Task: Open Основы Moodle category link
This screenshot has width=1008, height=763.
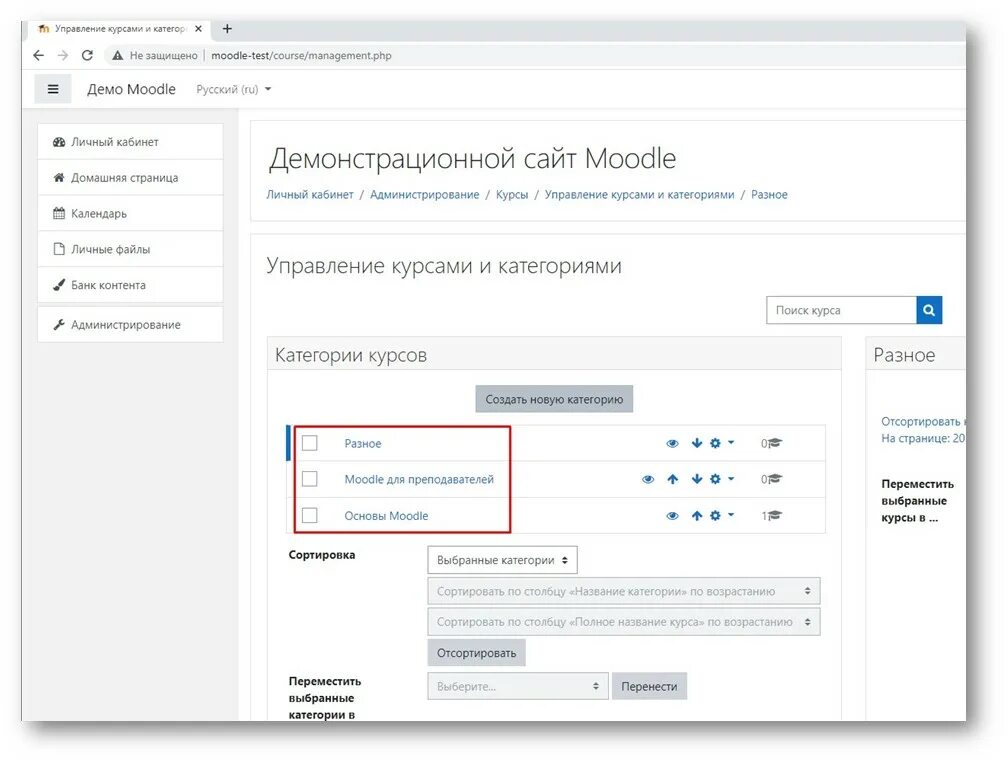Action: tap(386, 516)
